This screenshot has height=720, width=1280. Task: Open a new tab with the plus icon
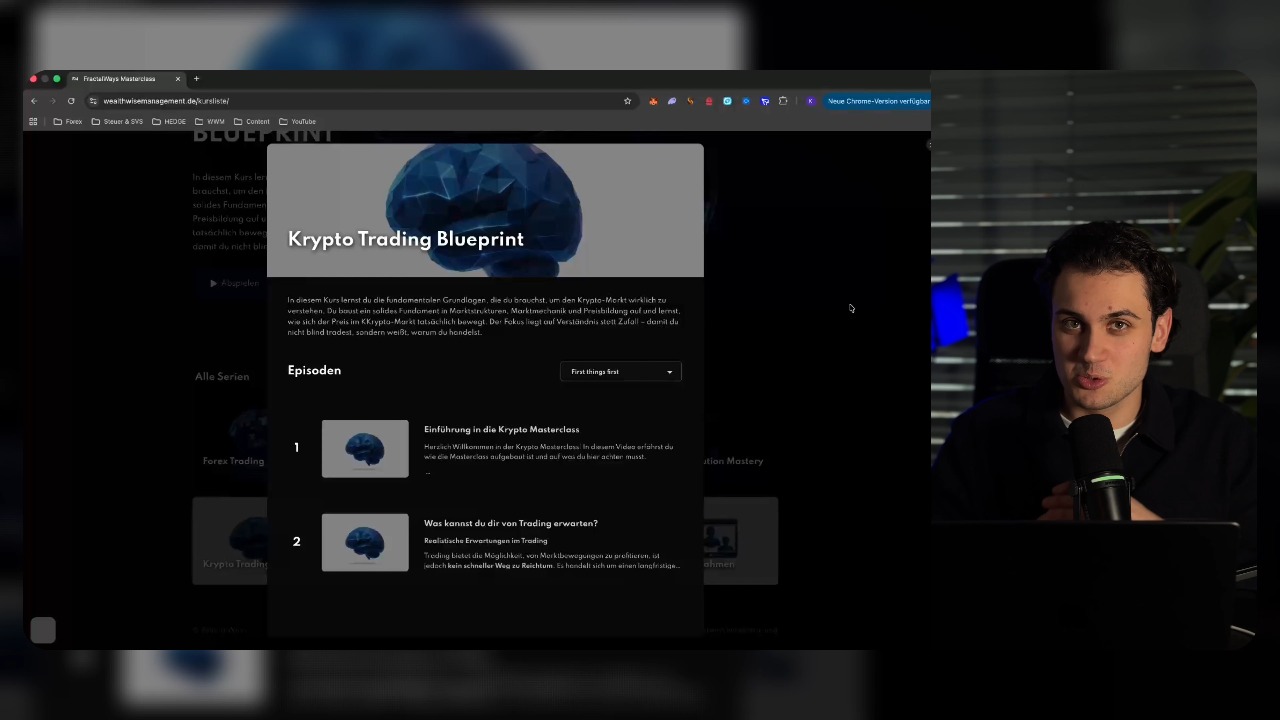point(196,79)
